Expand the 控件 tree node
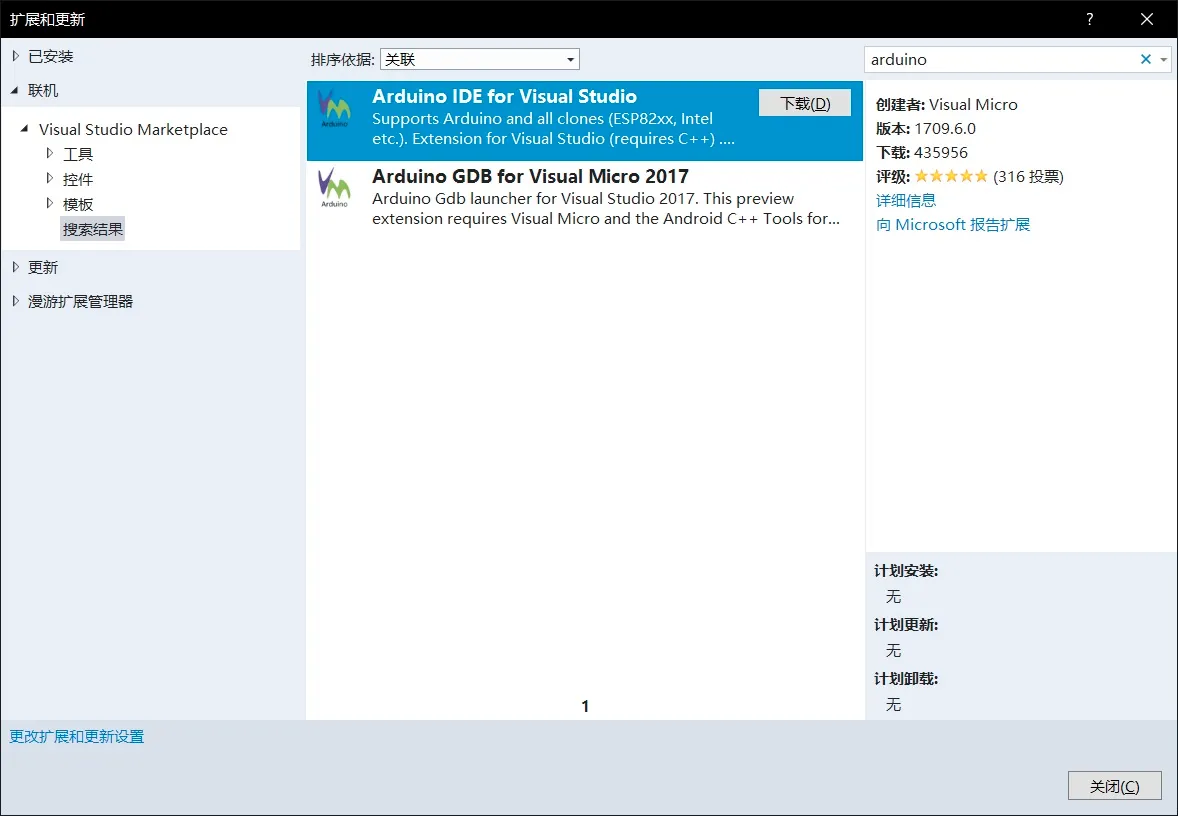Viewport: 1178px width, 816px height. coord(51,178)
